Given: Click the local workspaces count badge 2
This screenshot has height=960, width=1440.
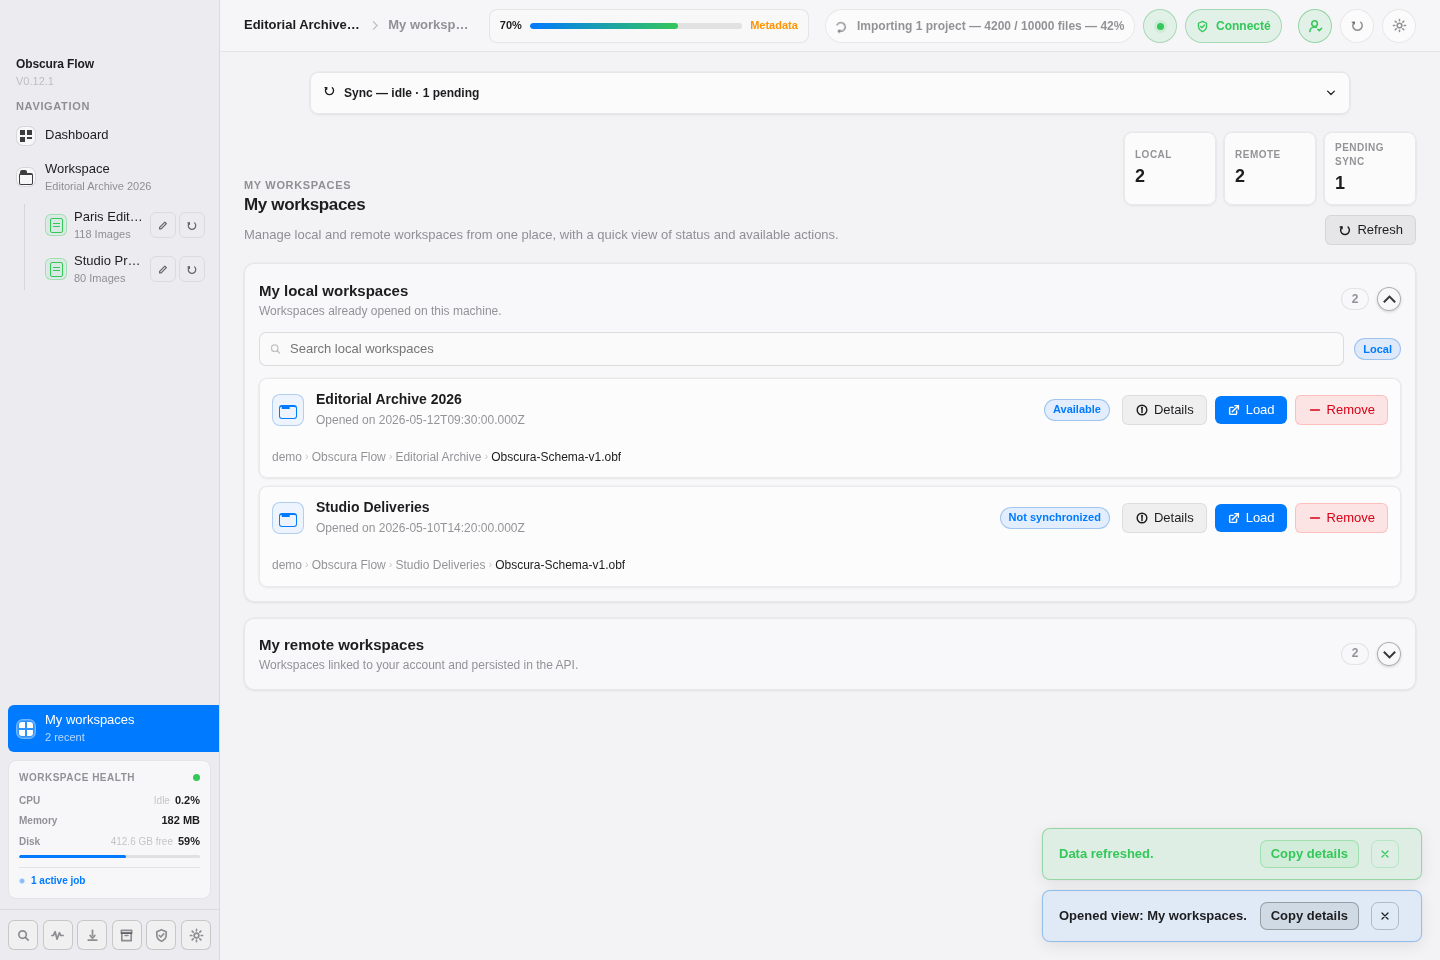Looking at the screenshot, I should 1355,299.
